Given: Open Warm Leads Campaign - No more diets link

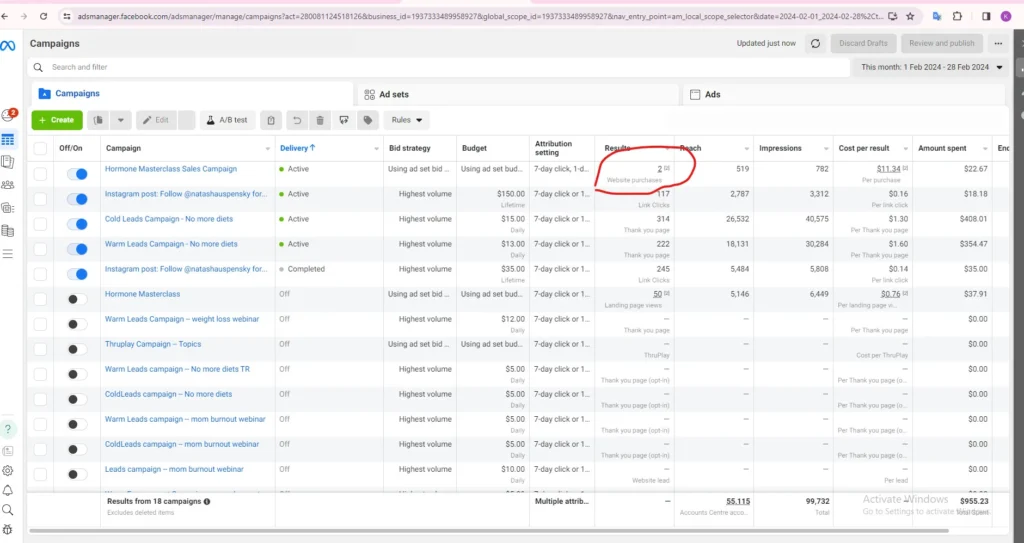Looking at the screenshot, I should point(171,244).
